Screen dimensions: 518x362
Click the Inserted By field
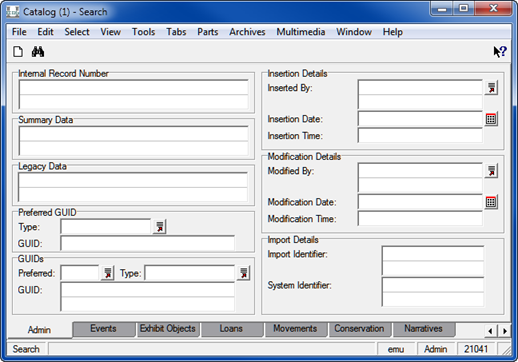coord(420,94)
